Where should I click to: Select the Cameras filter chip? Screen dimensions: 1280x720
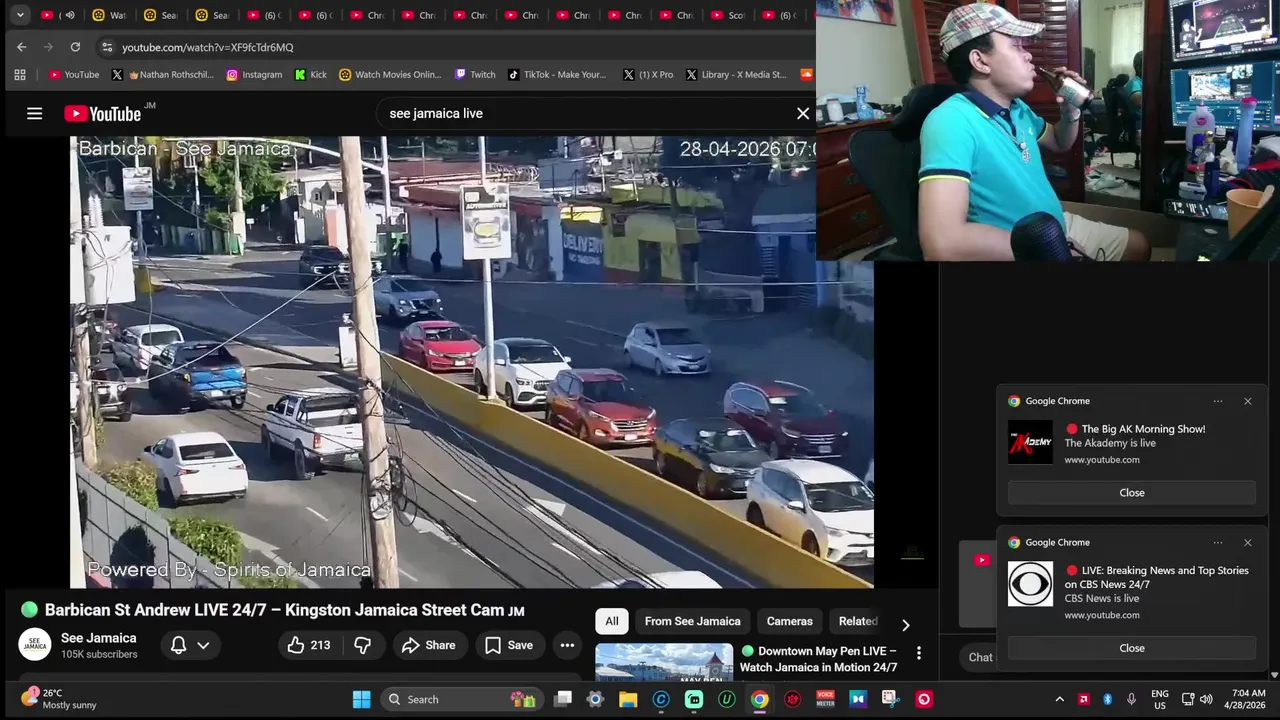[x=789, y=621]
